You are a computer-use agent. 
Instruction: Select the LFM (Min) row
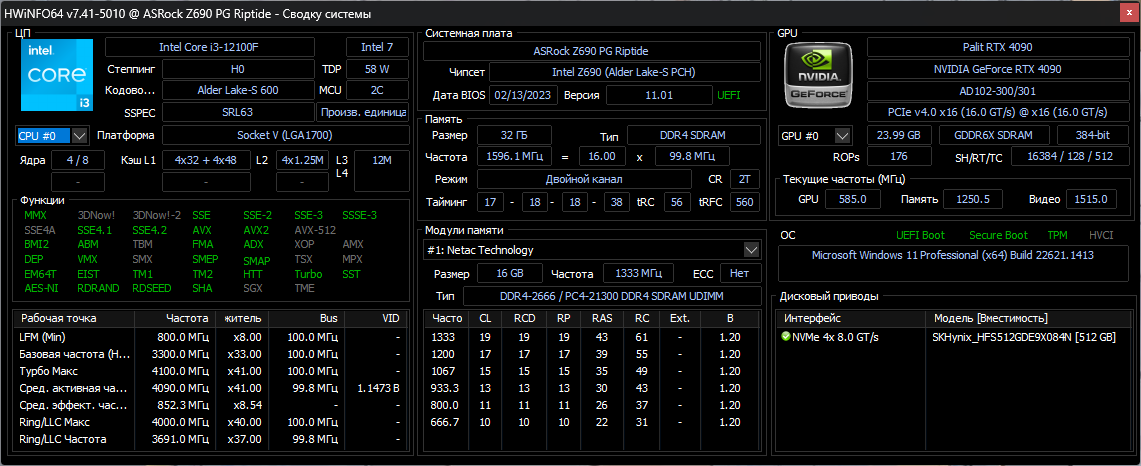point(211,337)
